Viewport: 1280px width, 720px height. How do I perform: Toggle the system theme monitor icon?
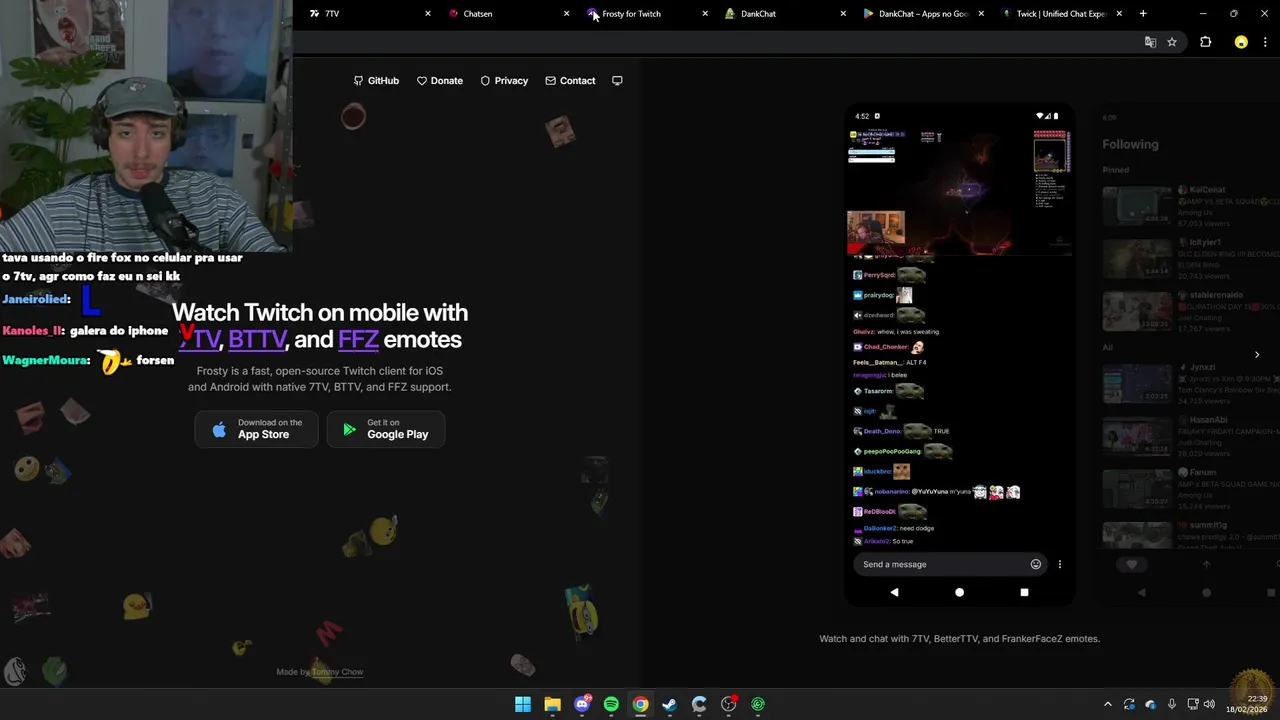[617, 81]
